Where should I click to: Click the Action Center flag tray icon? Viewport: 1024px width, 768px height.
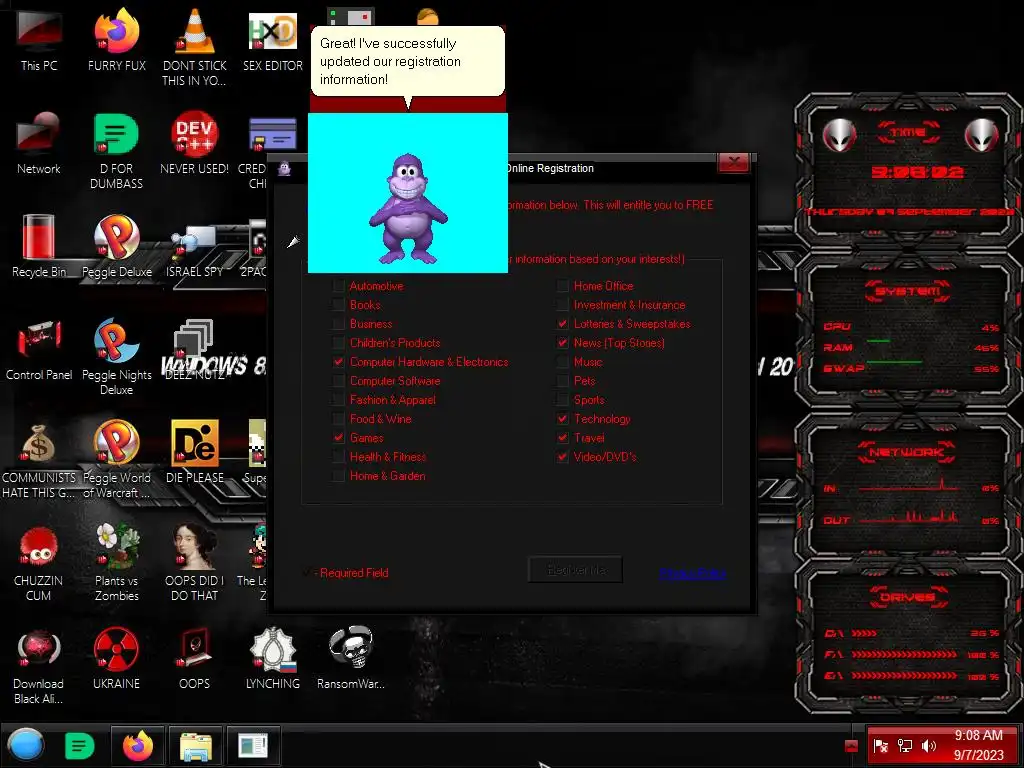[x=880, y=746]
